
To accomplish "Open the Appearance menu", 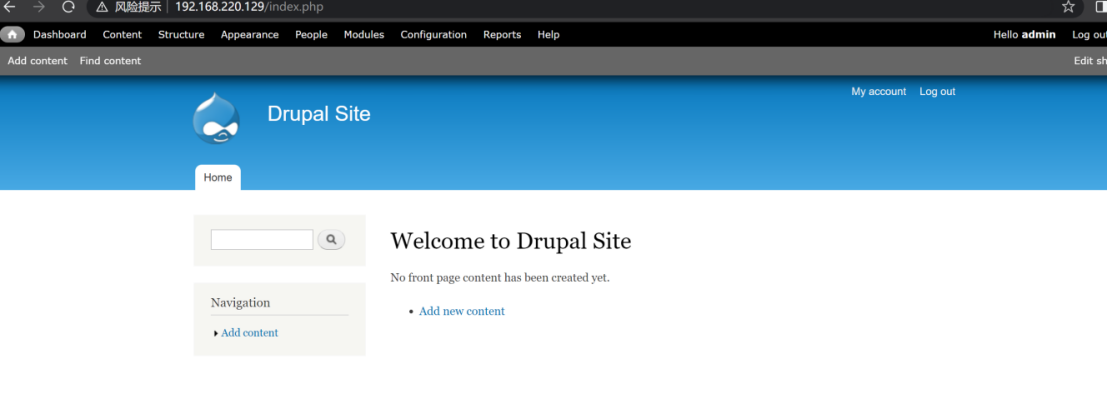I will pos(250,35).
